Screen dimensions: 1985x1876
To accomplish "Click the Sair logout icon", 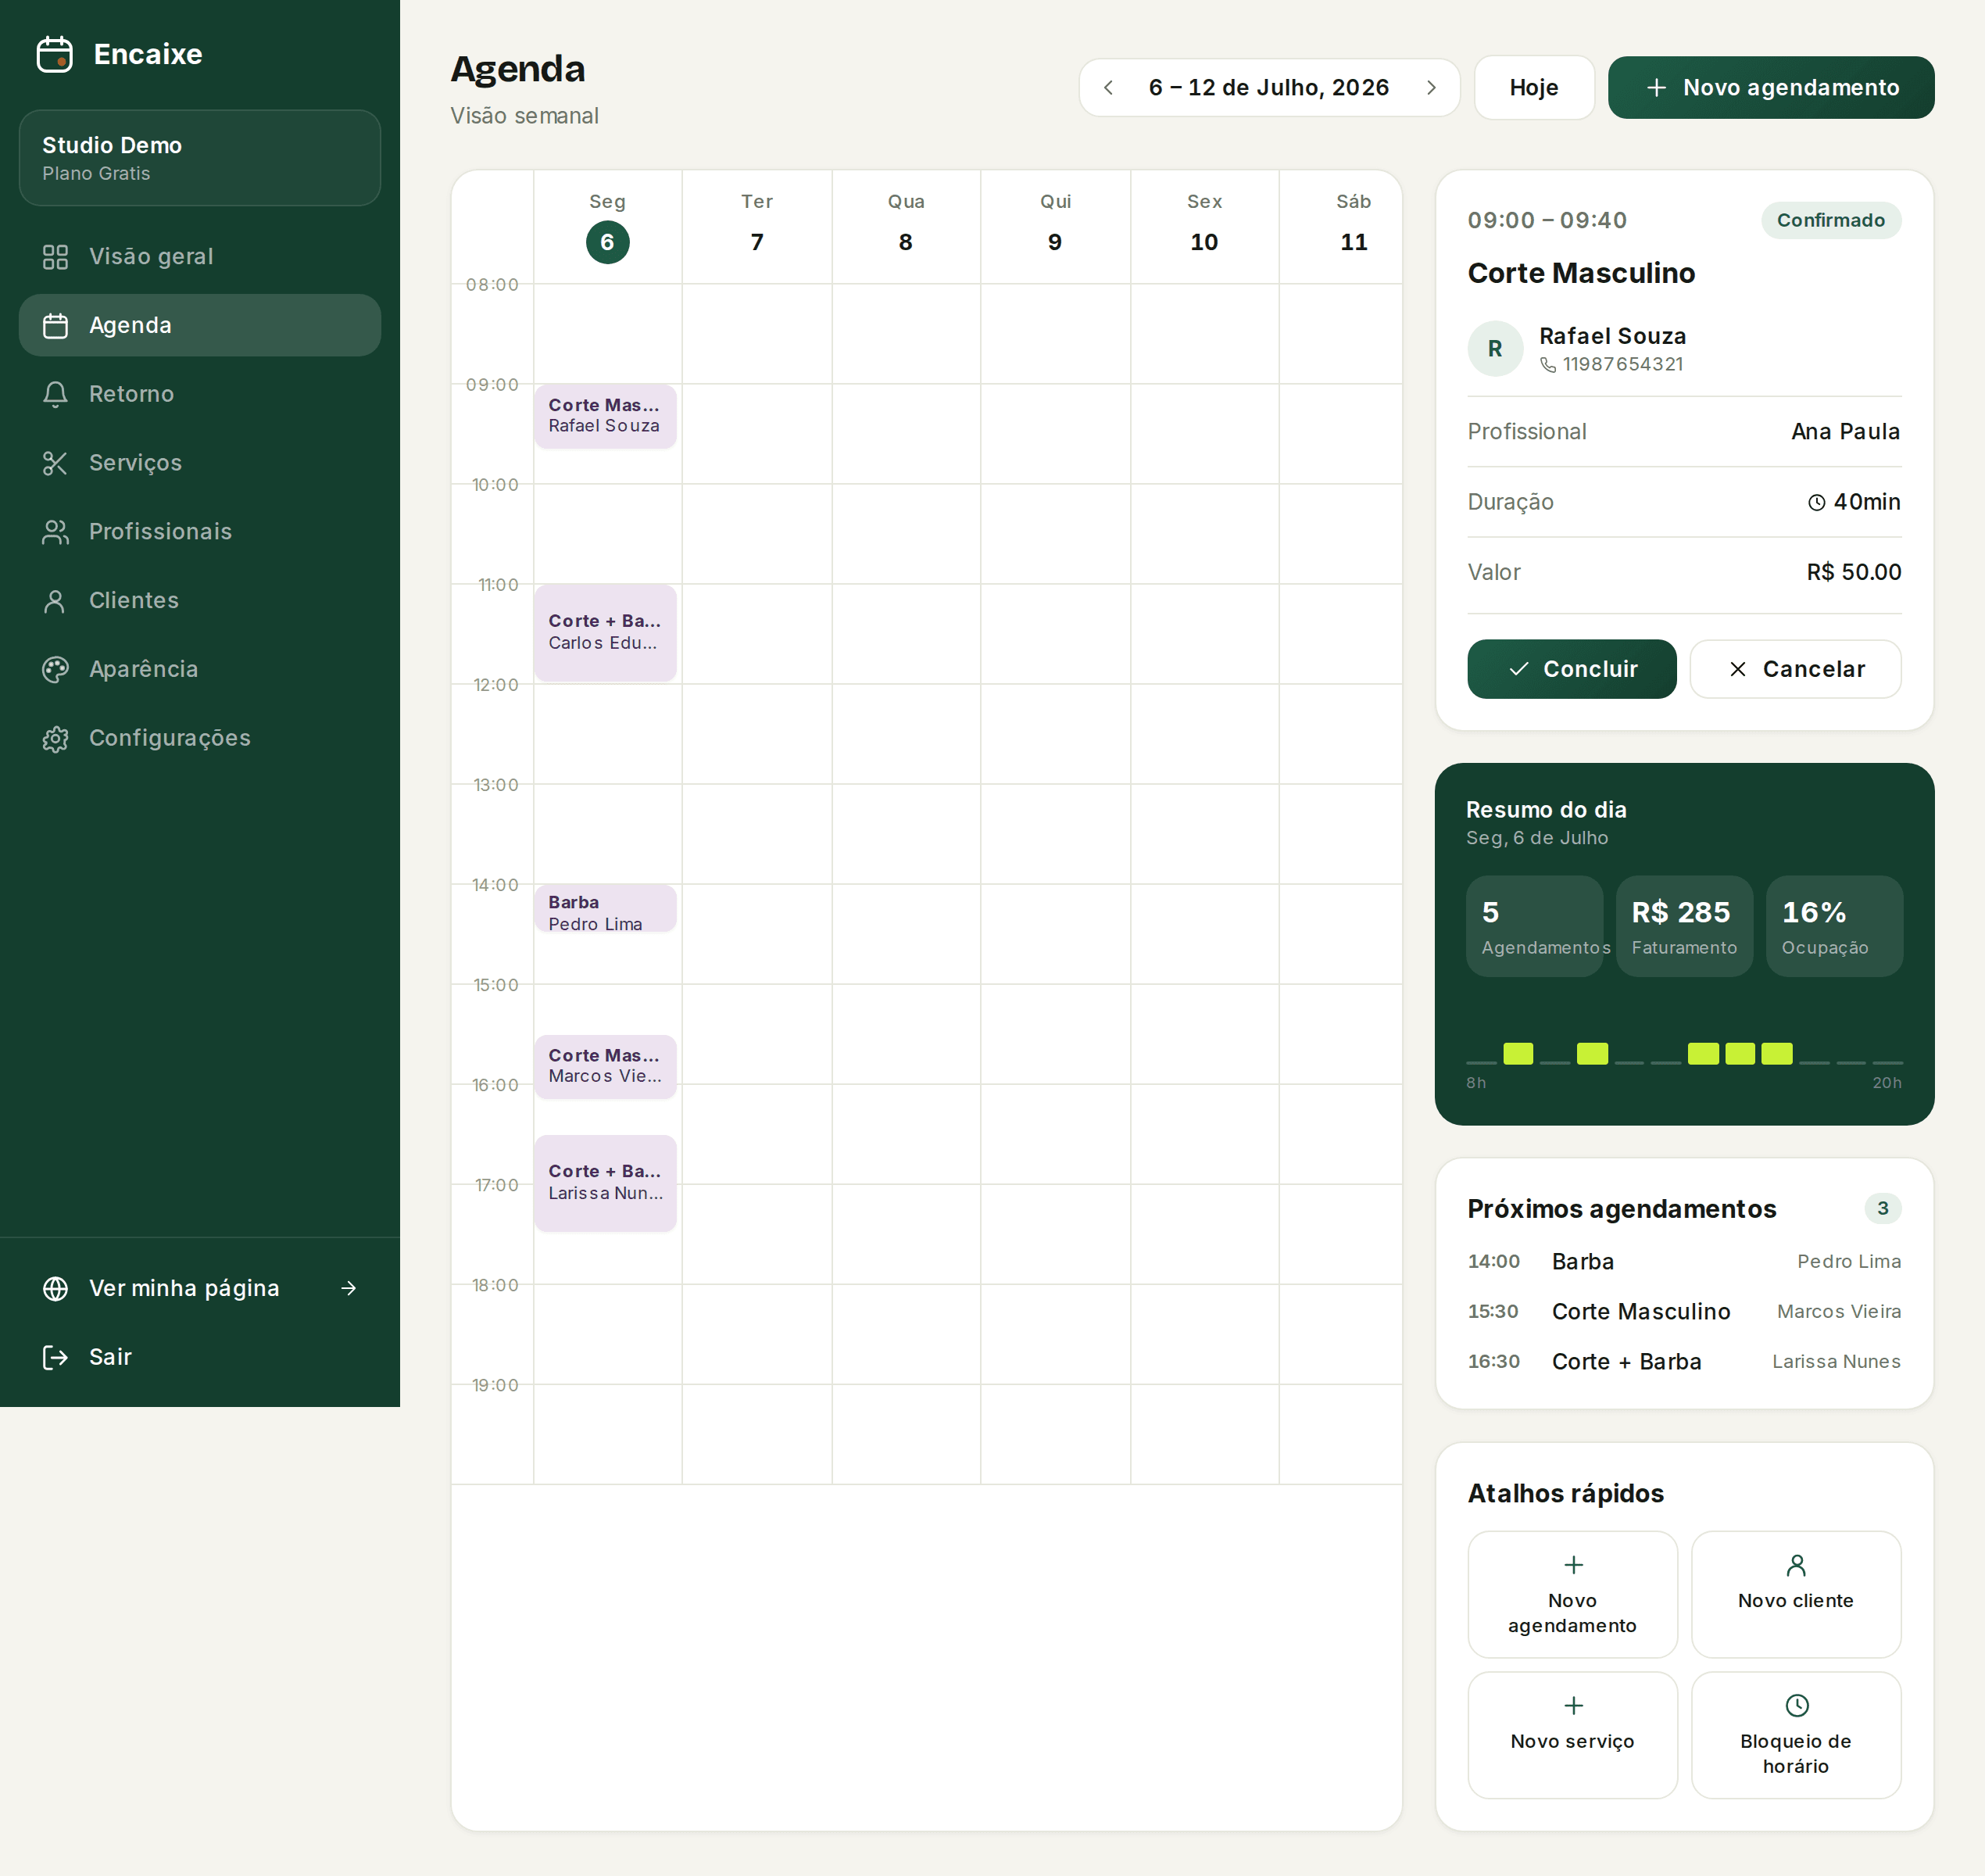I will [55, 1357].
